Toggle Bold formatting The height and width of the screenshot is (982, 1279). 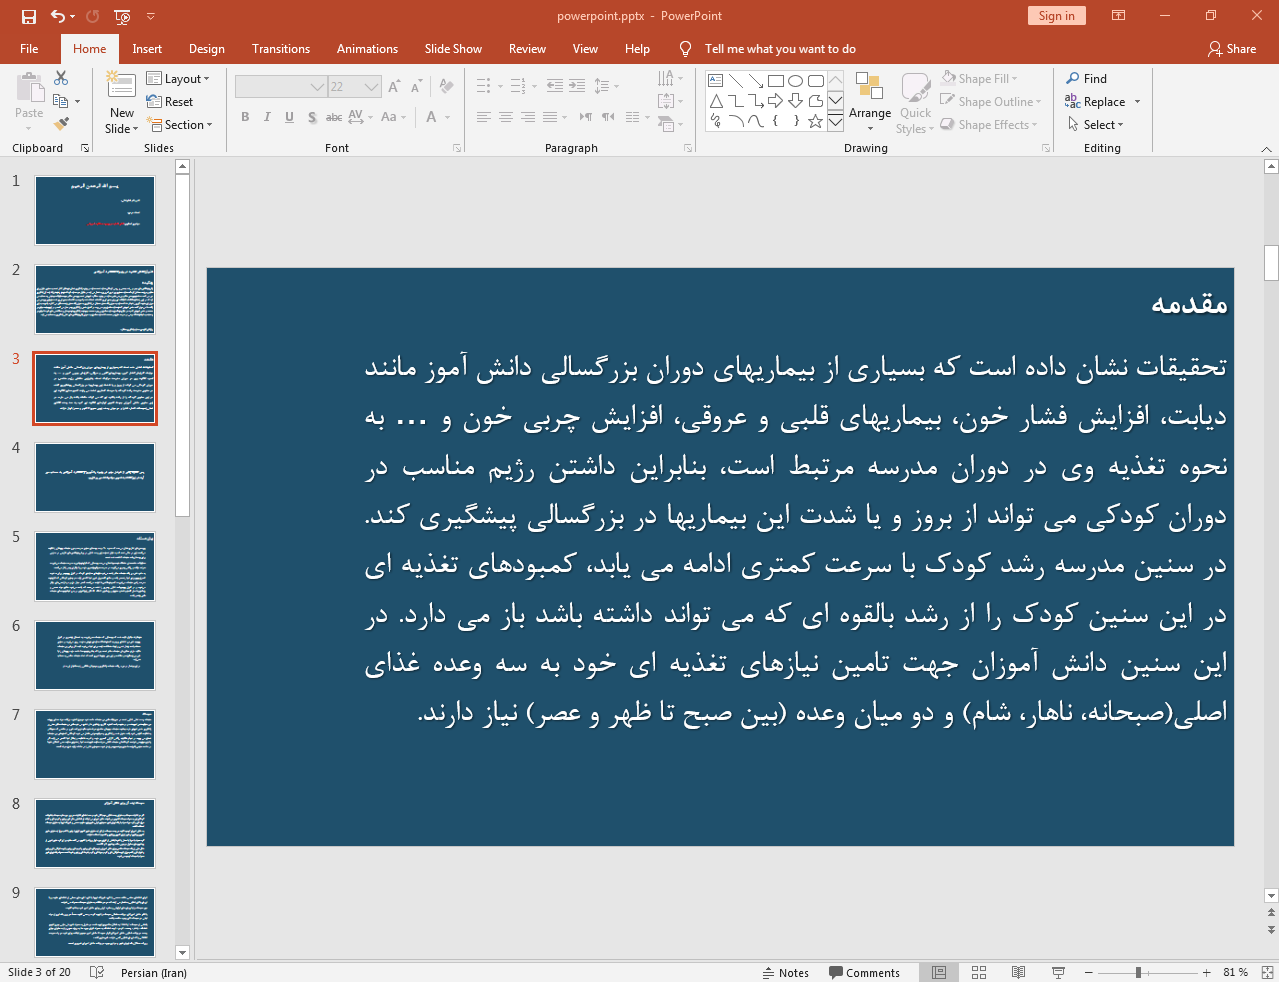[245, 117]
